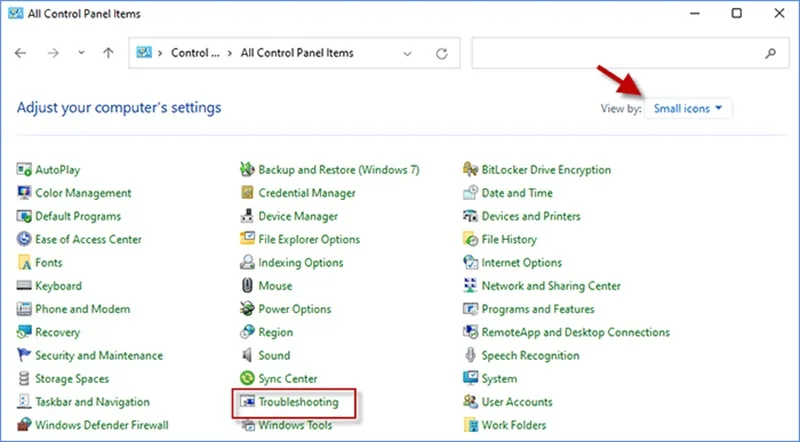Open the Troubleshooting link
Viewport: 800px width, 442px height.
(298, 402)
